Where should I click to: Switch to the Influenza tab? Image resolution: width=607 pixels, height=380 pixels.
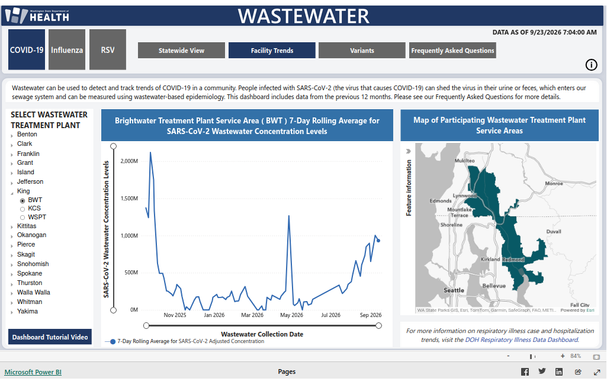point(67,50)
